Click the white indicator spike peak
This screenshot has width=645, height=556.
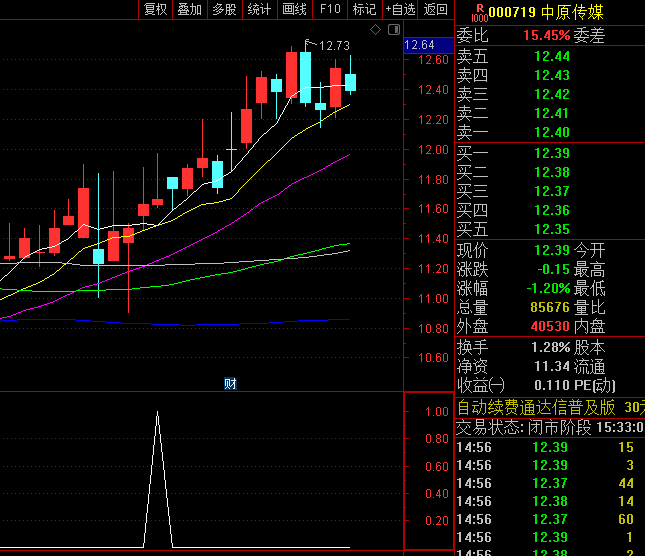point(158,412)
